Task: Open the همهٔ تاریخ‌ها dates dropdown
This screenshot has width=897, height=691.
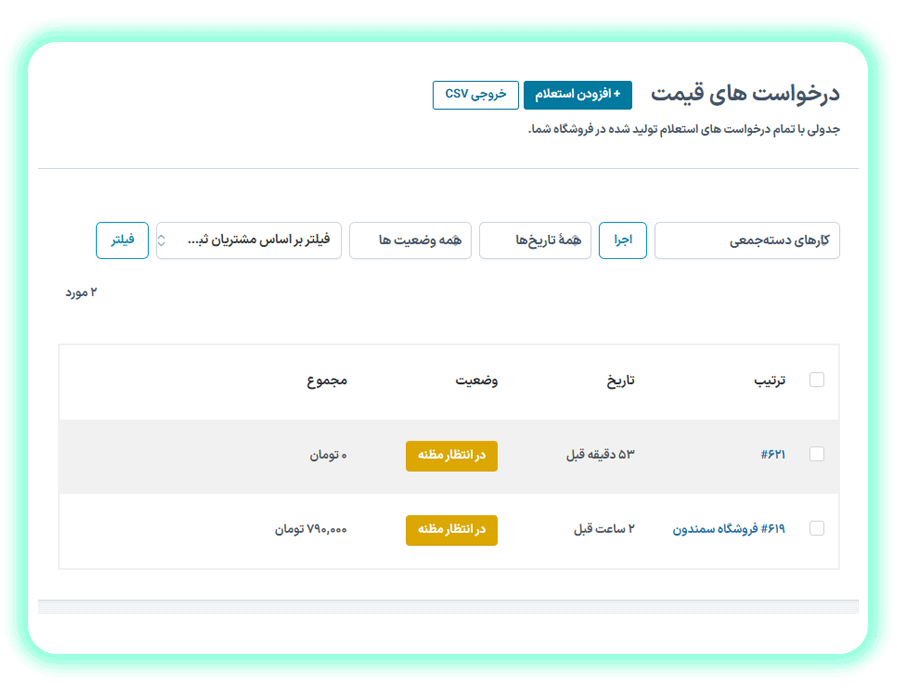Action: click(535, 240)
